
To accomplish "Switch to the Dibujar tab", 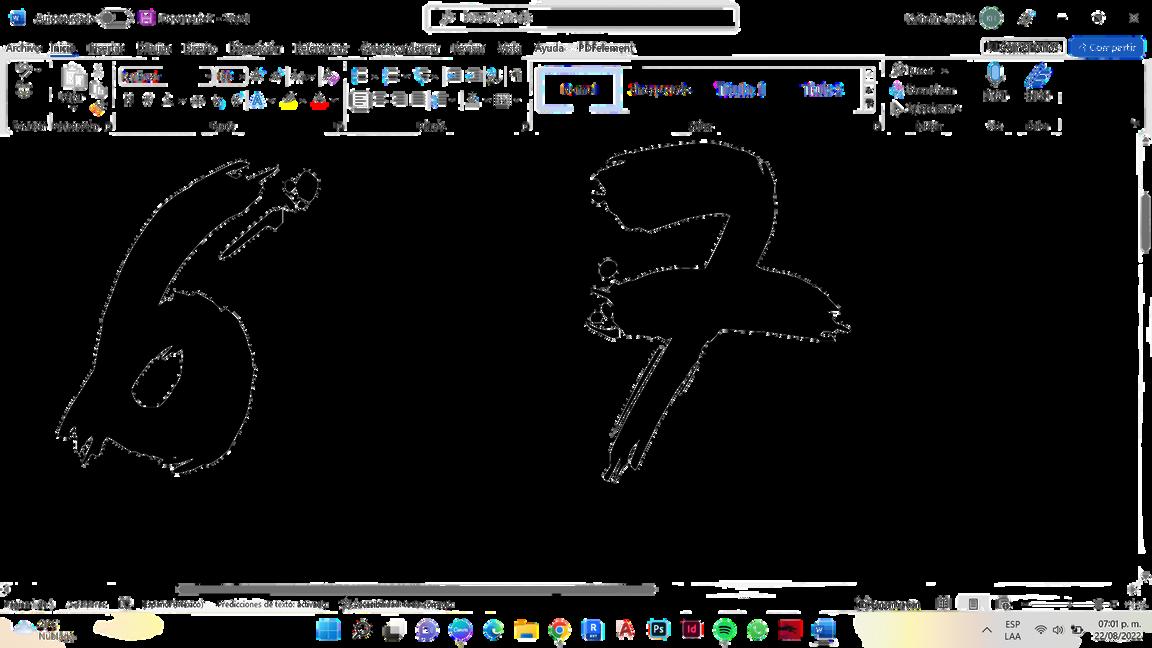I will [x=154, y=48].
